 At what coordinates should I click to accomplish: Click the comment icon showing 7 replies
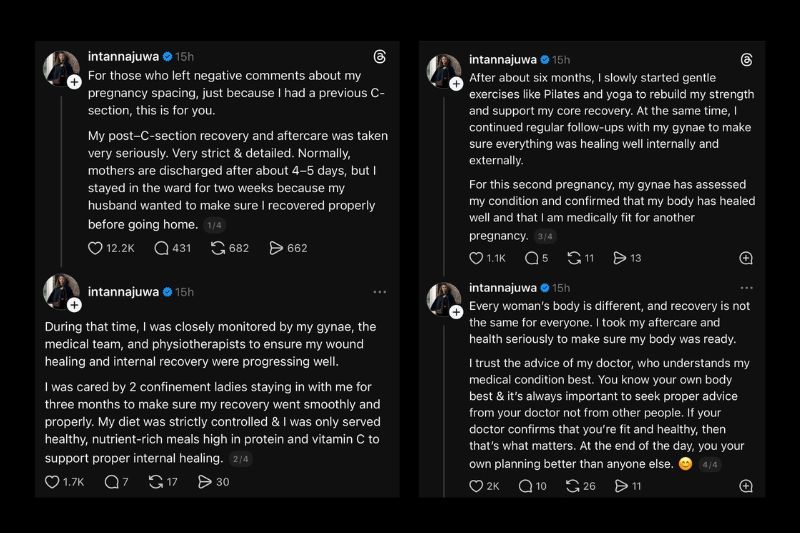[111, 482]
